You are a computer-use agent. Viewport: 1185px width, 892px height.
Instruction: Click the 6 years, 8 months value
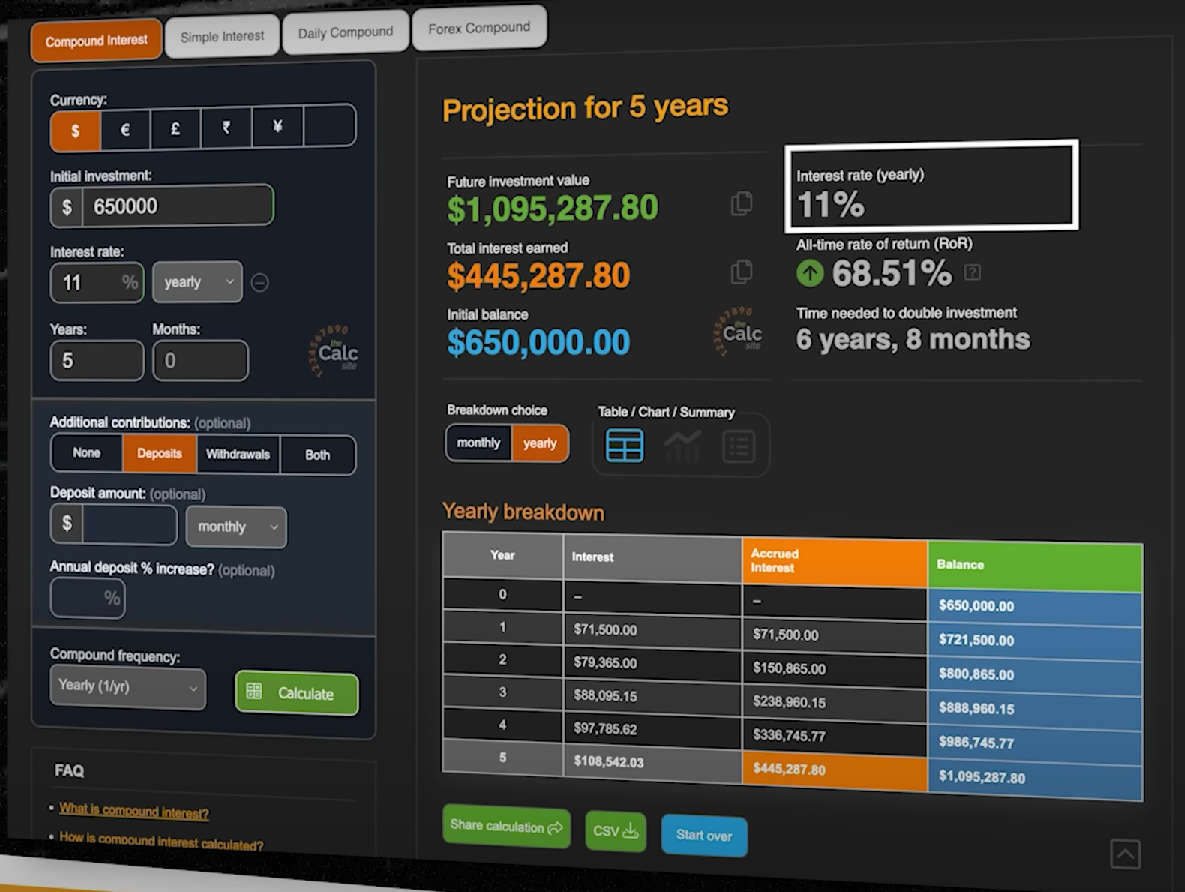pos(913,339)
